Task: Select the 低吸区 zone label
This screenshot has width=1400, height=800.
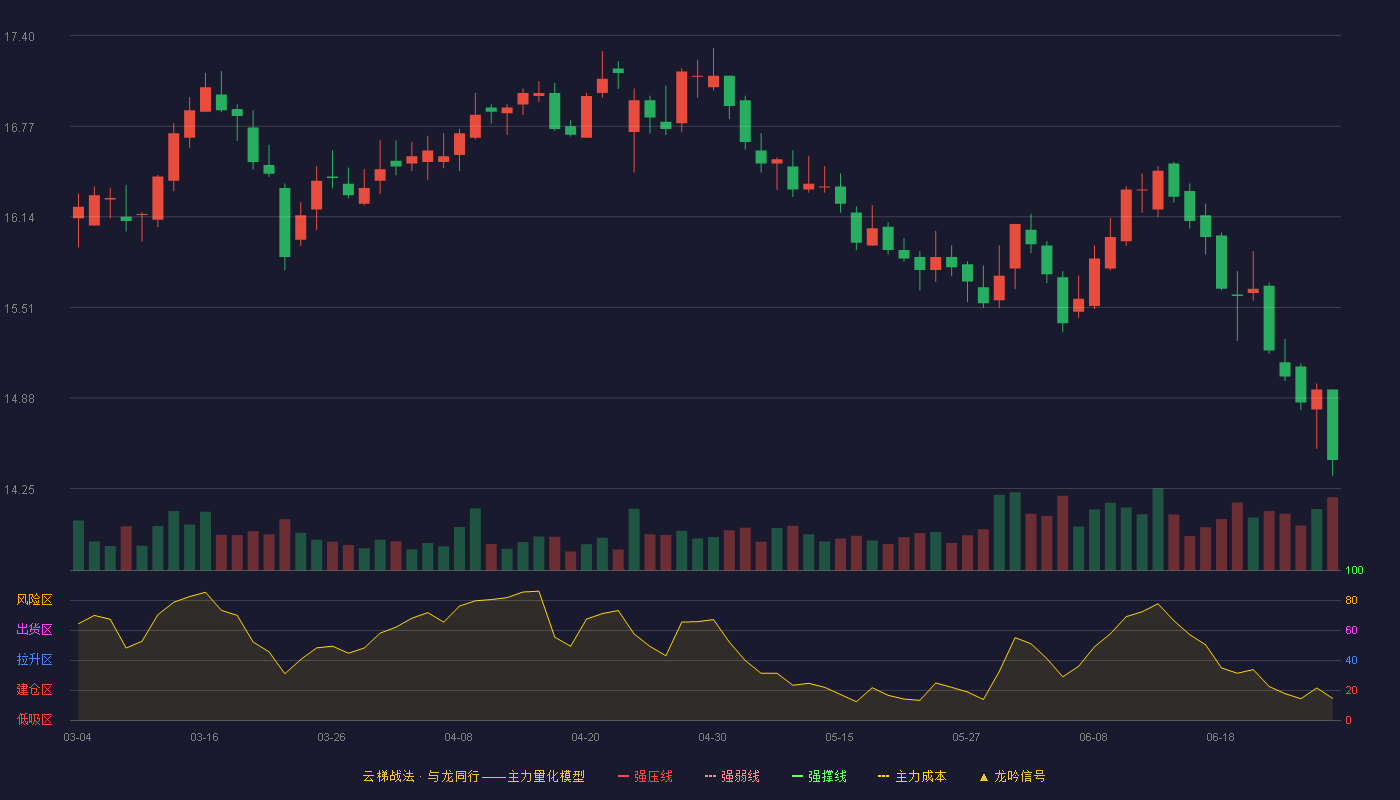Action: pos(34,720)
